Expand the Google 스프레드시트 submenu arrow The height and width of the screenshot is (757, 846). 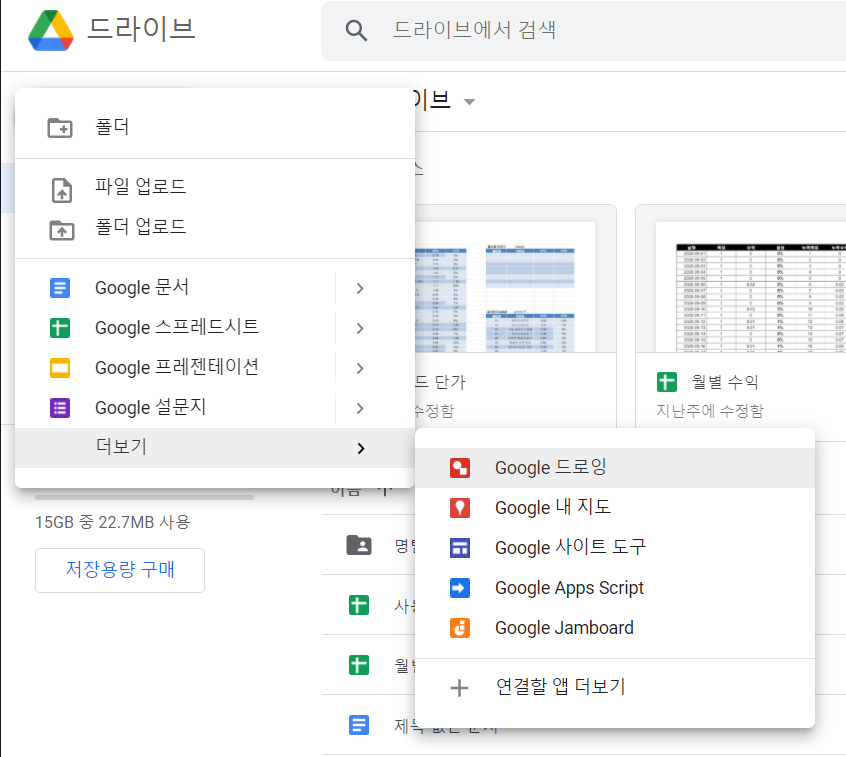(x=360, y=329)
